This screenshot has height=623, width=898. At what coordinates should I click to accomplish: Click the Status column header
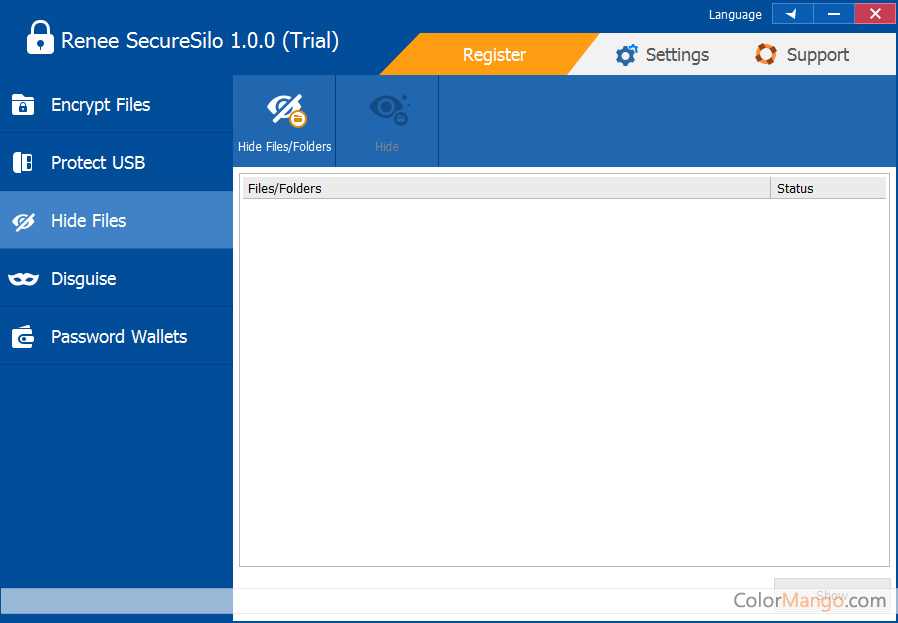coord(828,188)
